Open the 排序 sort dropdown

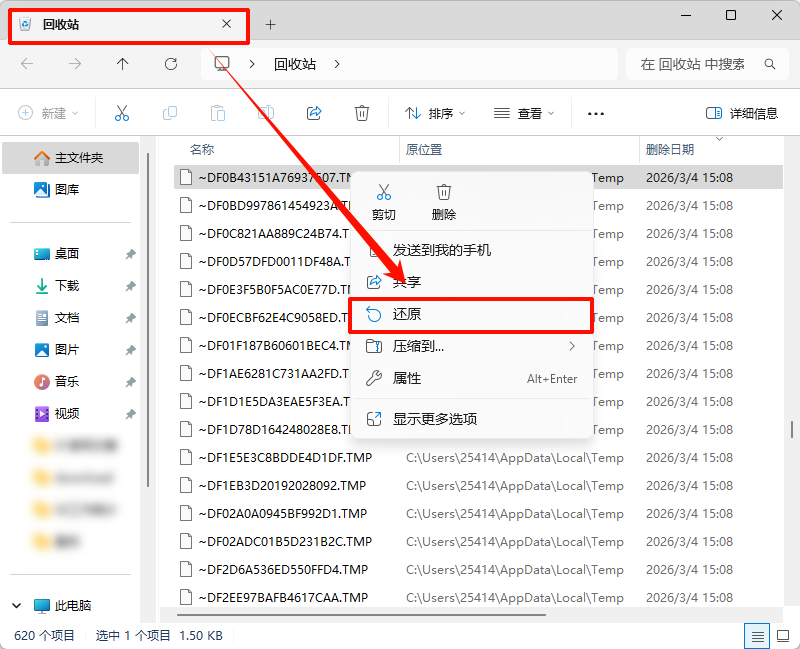coord(434,113)
